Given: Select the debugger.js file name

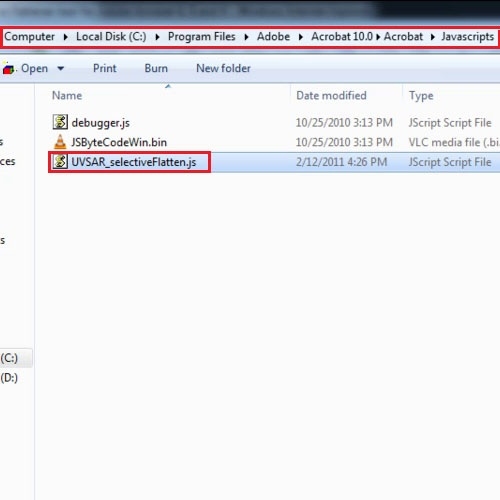Looking at the screenshot, I should [101, 123].
